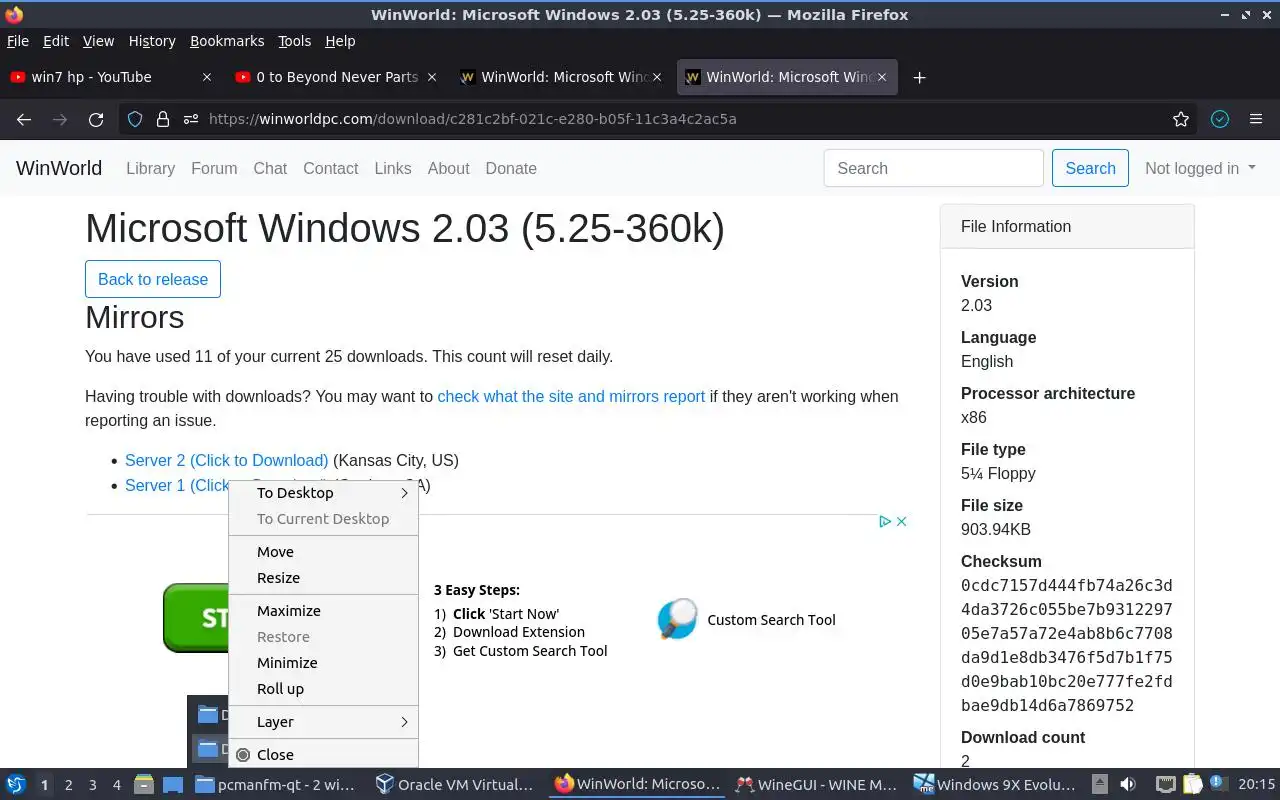Image resolution: width=1280 pixels, height=800 pixels.
Task: Choose Move from window context menu
Action: coord(323,552)
